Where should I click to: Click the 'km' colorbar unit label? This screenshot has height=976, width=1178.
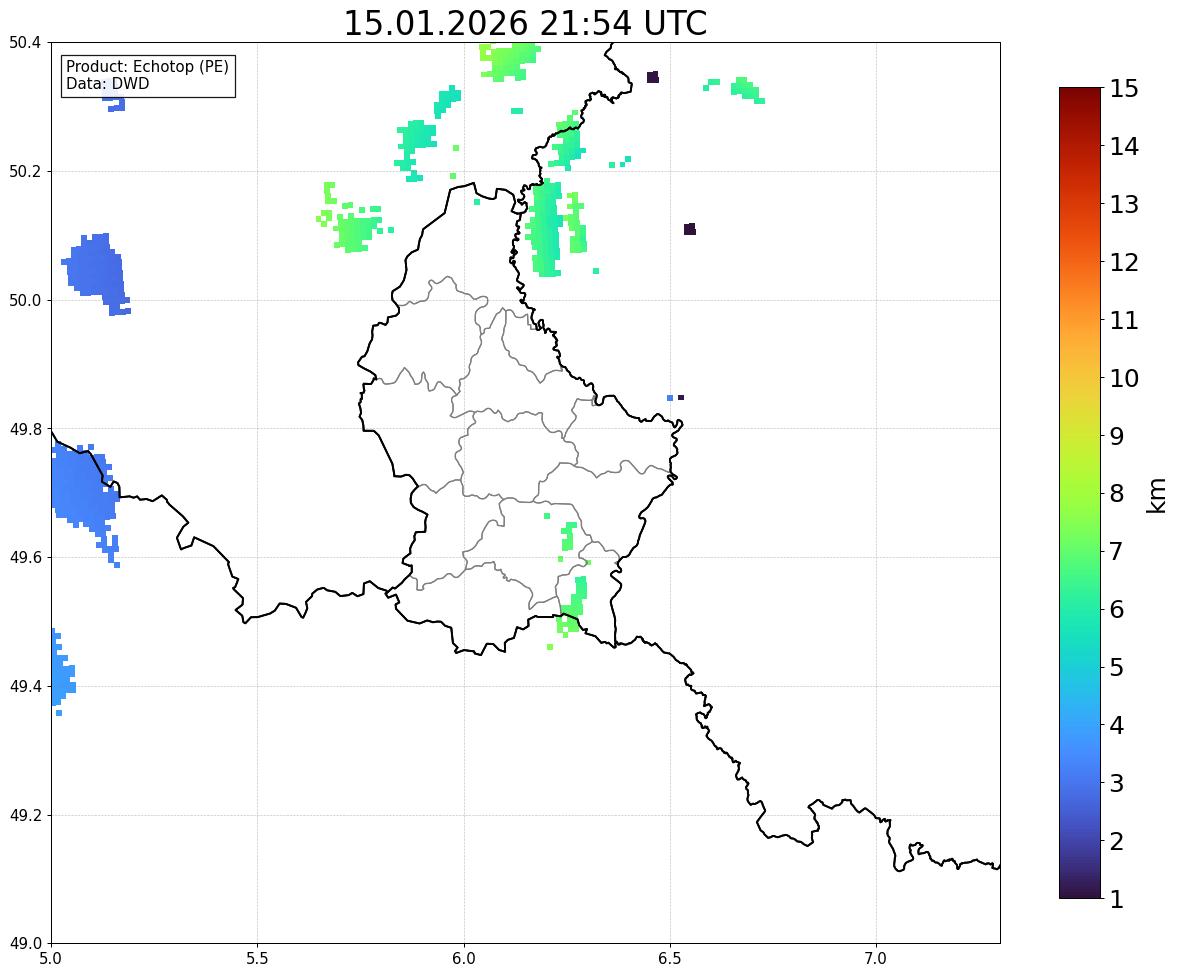coord(1157,495)
